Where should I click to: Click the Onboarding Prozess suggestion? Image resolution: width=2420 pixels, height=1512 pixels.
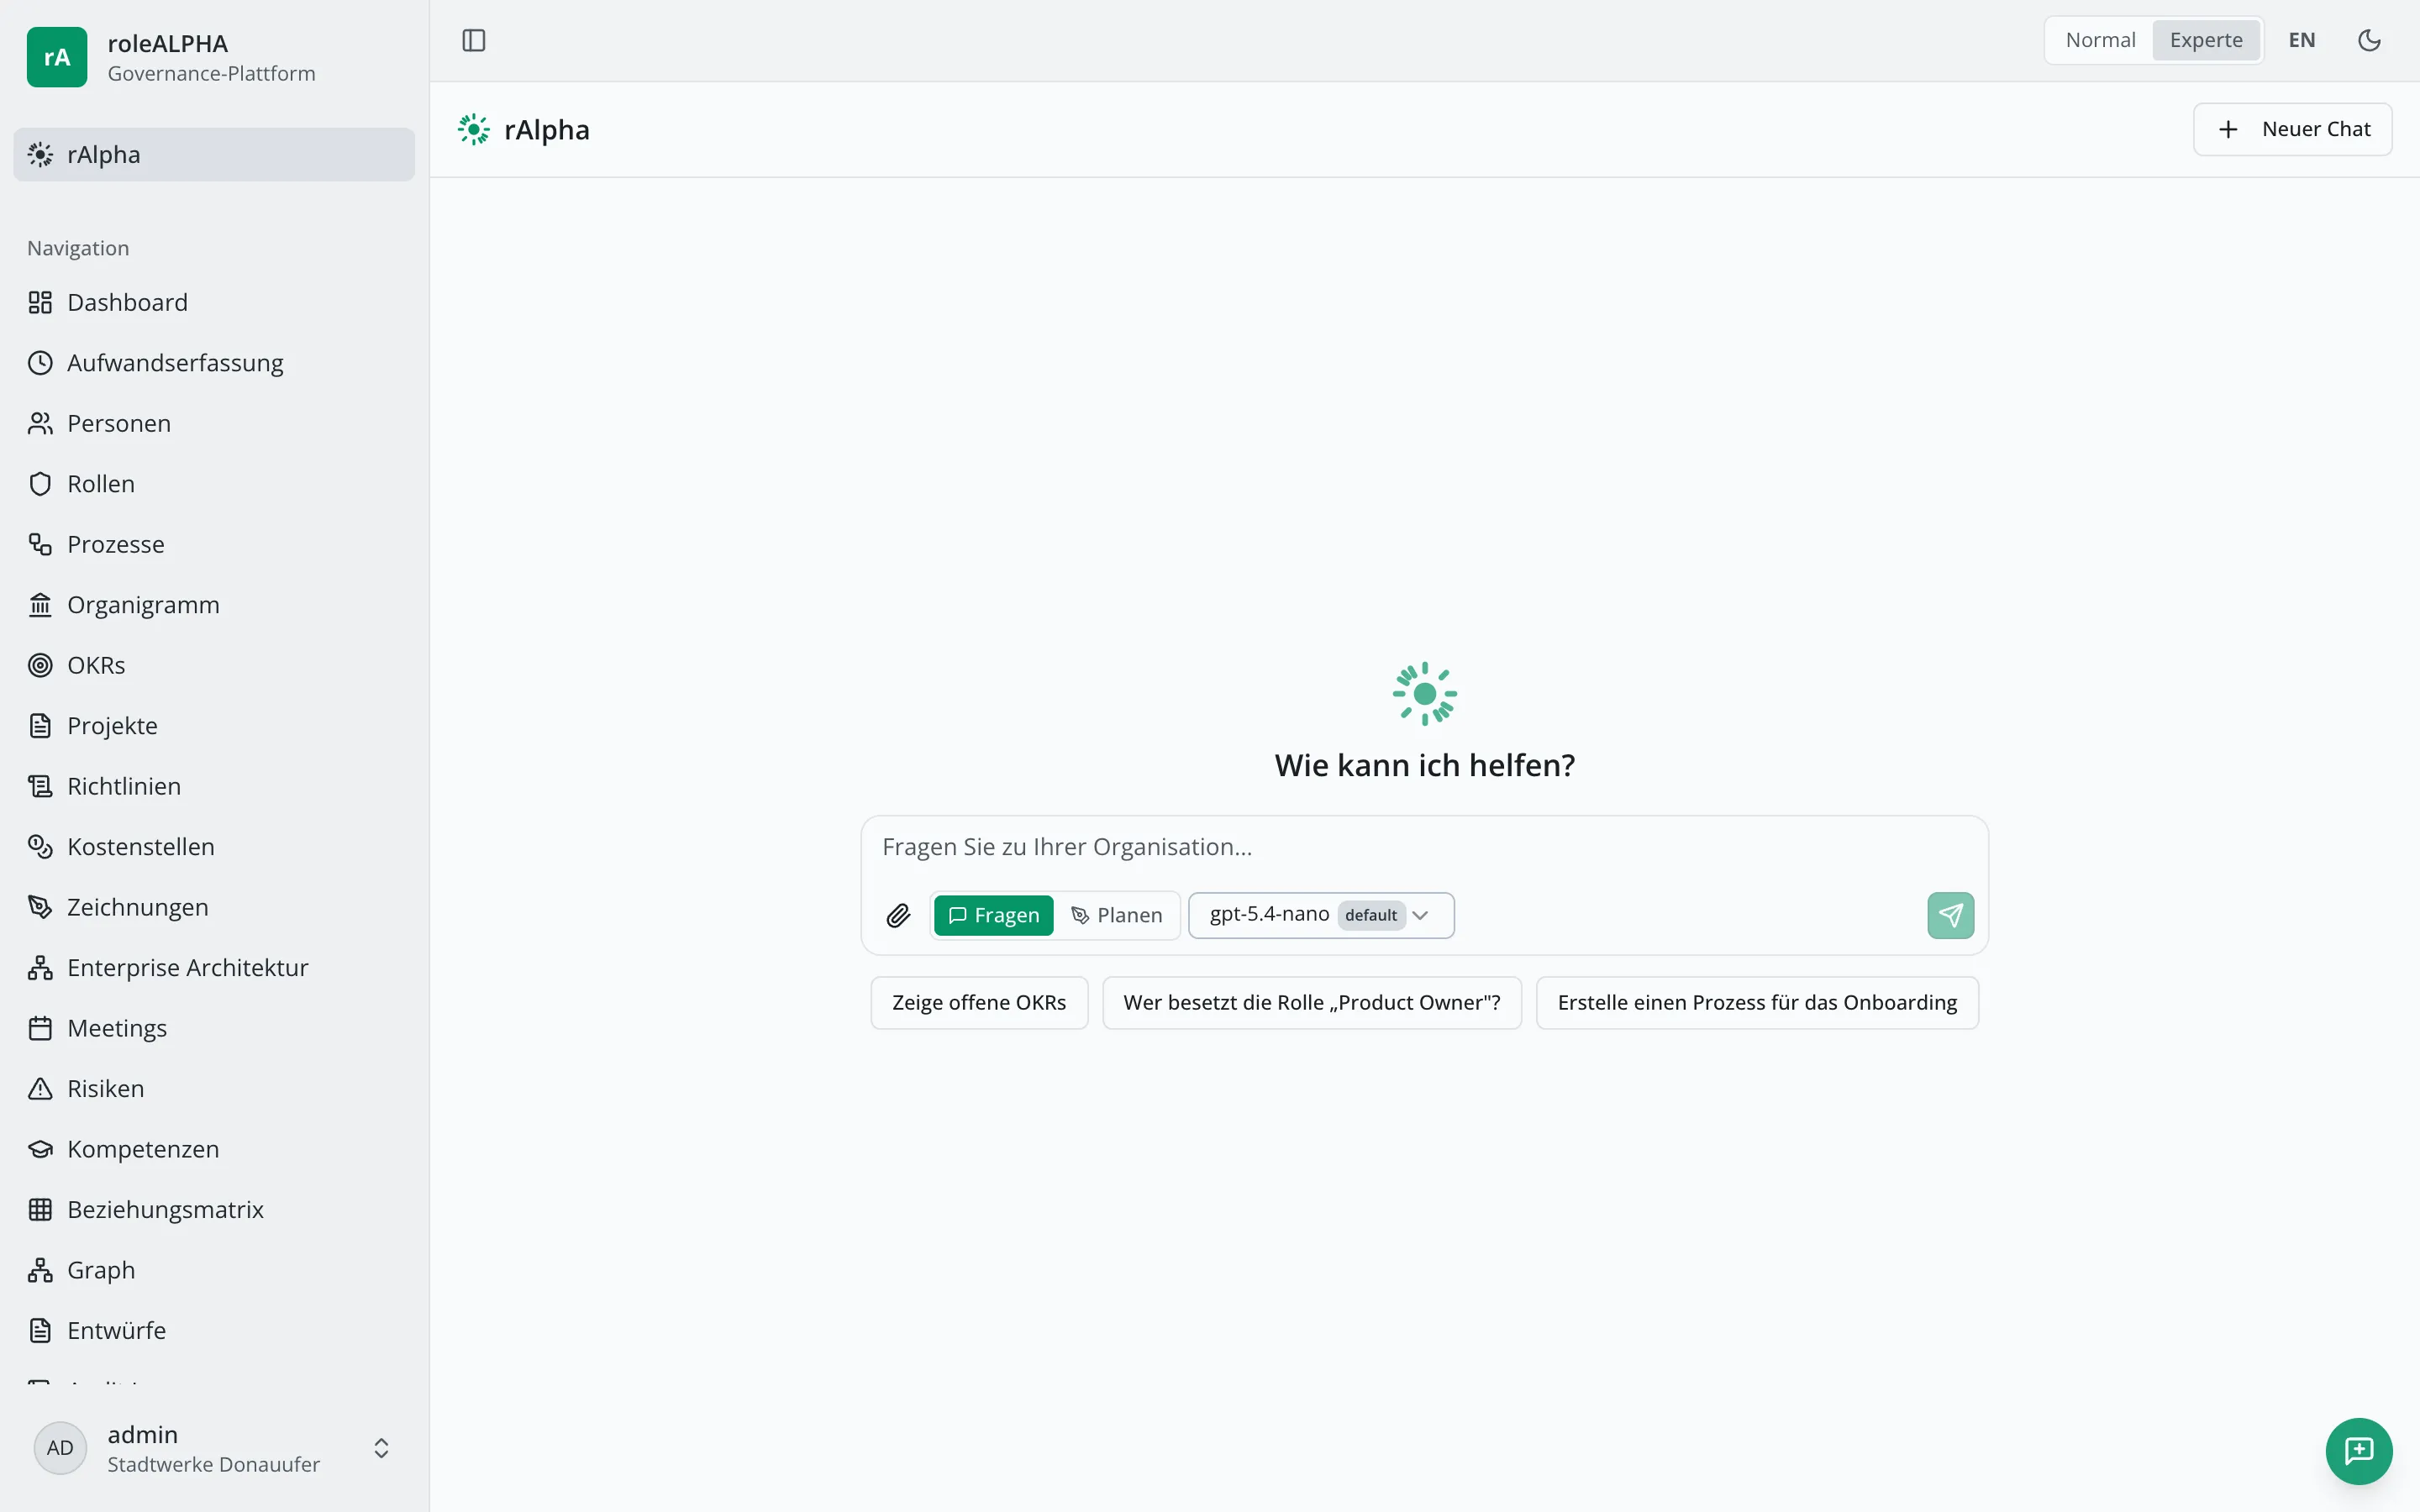click(1757, 1002)
